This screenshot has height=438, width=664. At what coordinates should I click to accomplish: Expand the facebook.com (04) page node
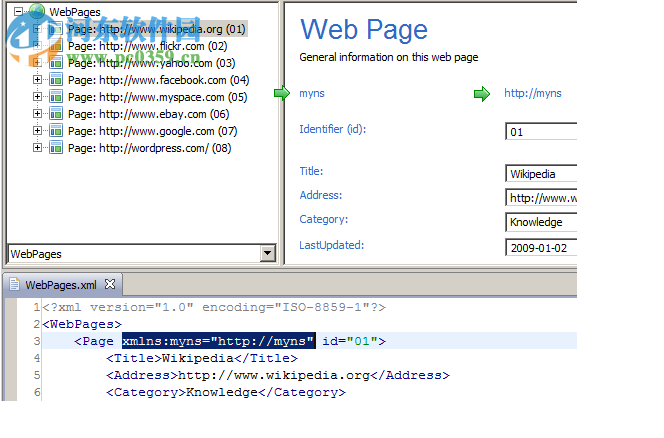click(37, 80)
